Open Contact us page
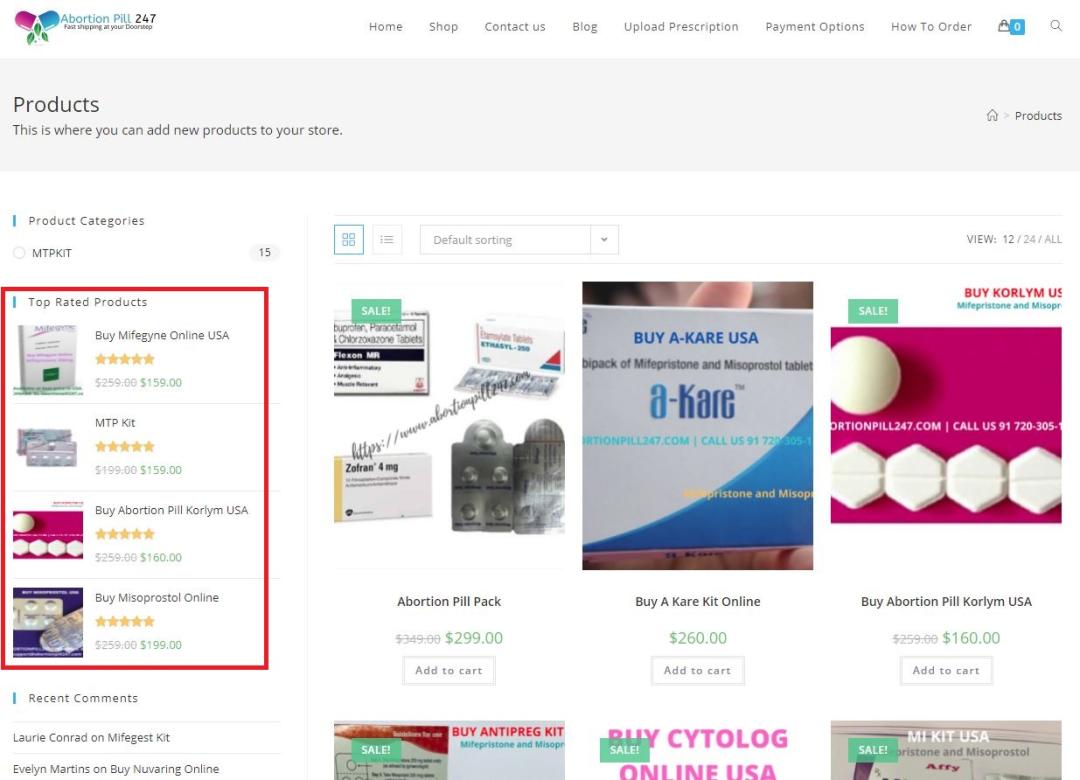 tap(515, 26)
